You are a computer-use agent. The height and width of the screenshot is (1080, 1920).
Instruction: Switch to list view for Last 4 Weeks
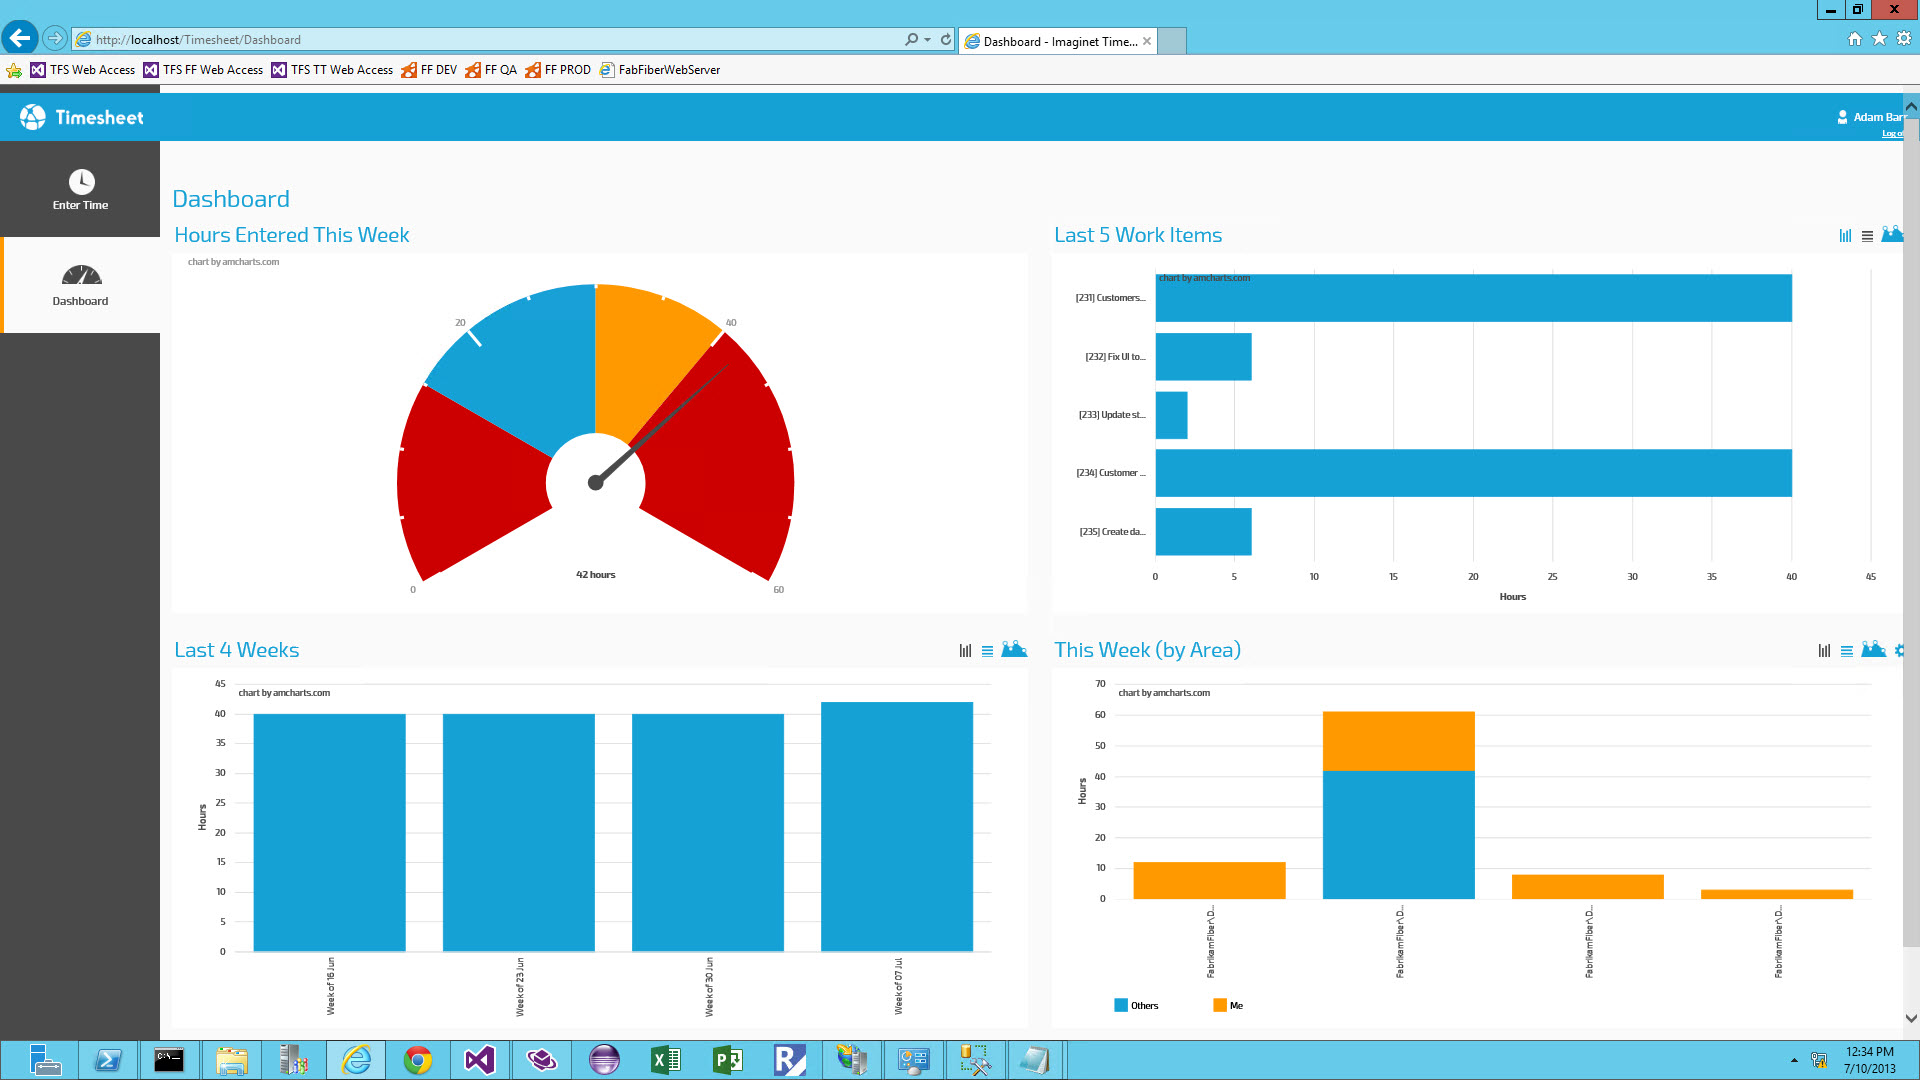pos(988,649)
